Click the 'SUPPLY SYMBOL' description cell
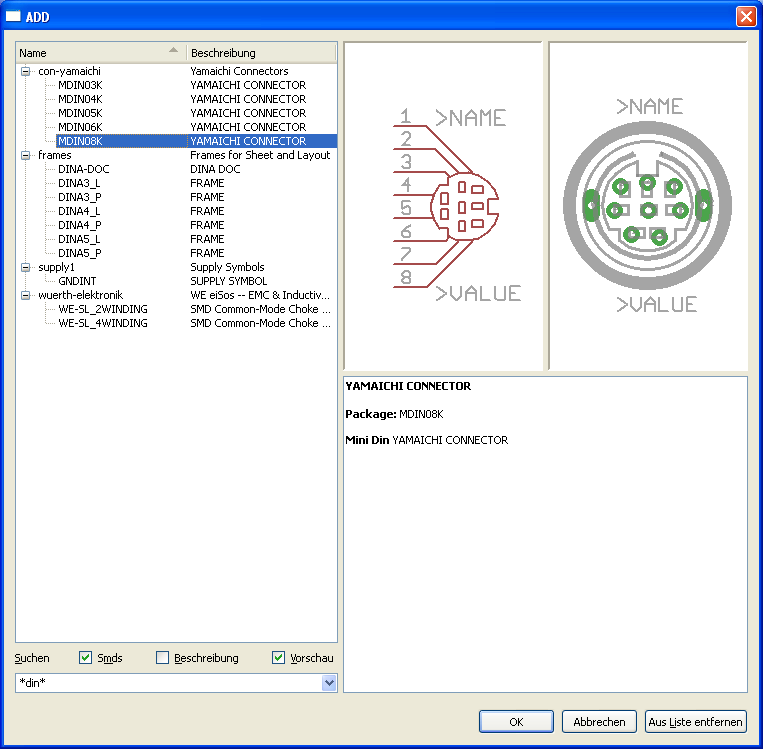 pos(229,281)
